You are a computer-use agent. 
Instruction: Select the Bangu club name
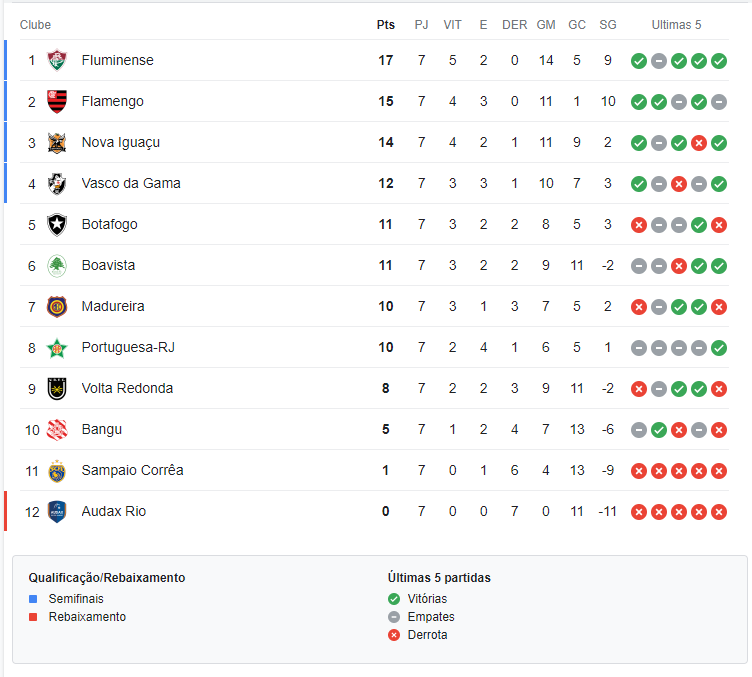[x=102, y=430]
